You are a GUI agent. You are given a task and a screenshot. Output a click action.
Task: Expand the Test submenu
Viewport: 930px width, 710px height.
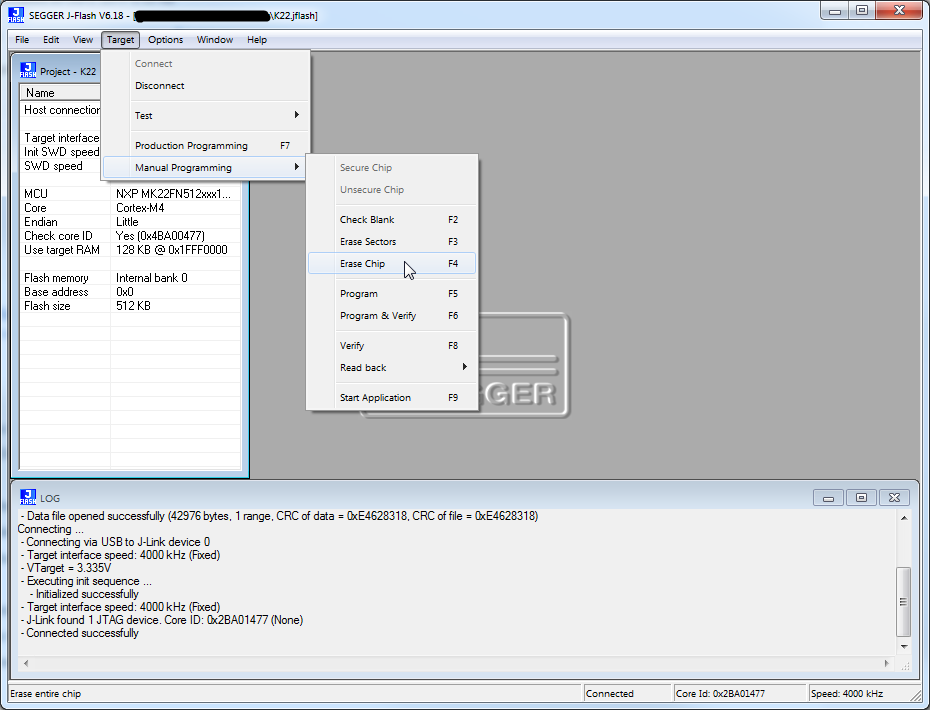point(206,115)
